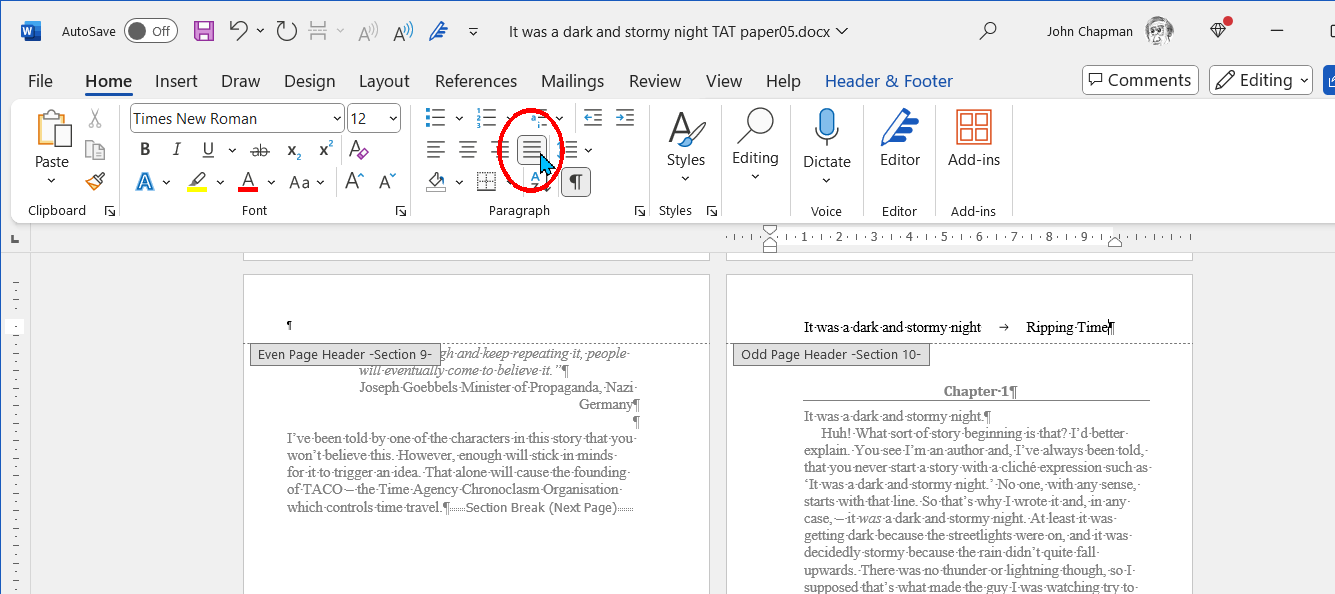Open the Layout ribbon tab
Image resolution: width=1335 pixels, height=594 pixels.
tap(384, 81)
